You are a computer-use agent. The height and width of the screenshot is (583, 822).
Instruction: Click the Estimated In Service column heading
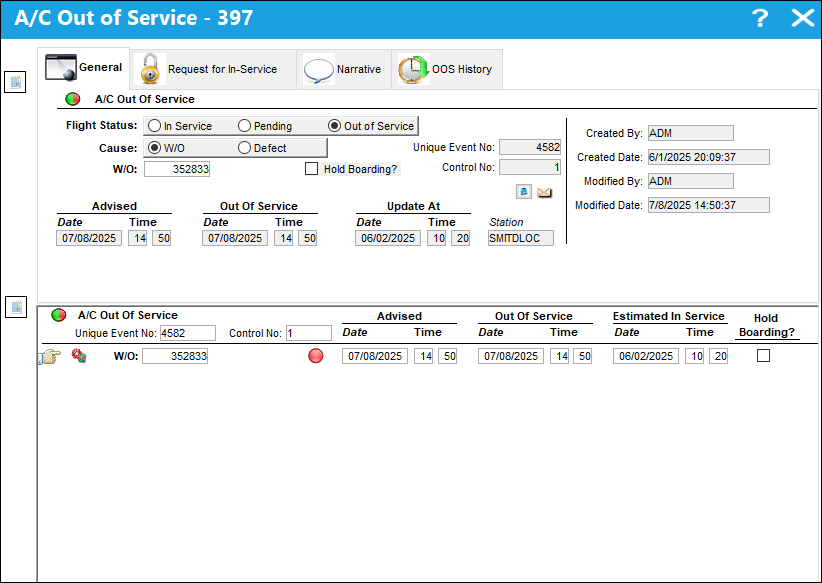click(668, 316)
